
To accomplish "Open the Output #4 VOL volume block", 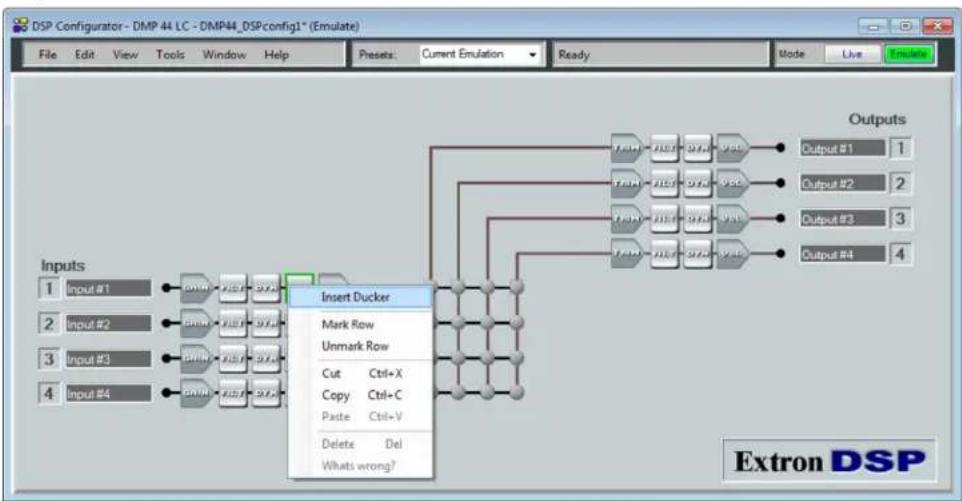I will [x=733, y=253].
